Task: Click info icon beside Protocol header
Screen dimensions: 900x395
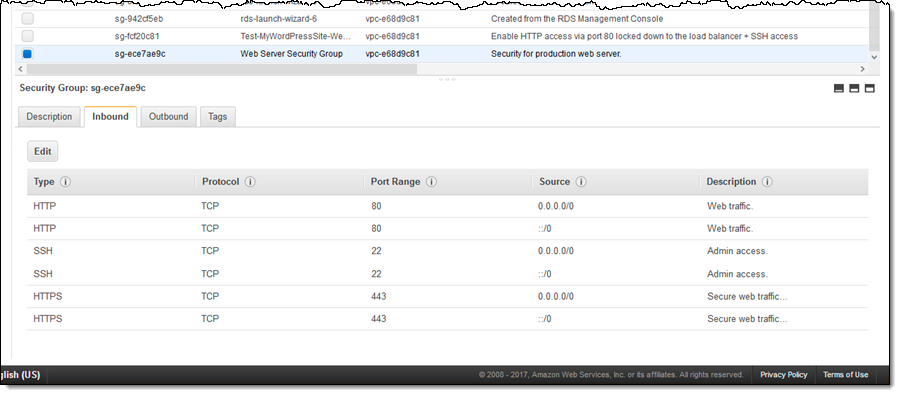Action: (250, 182)
